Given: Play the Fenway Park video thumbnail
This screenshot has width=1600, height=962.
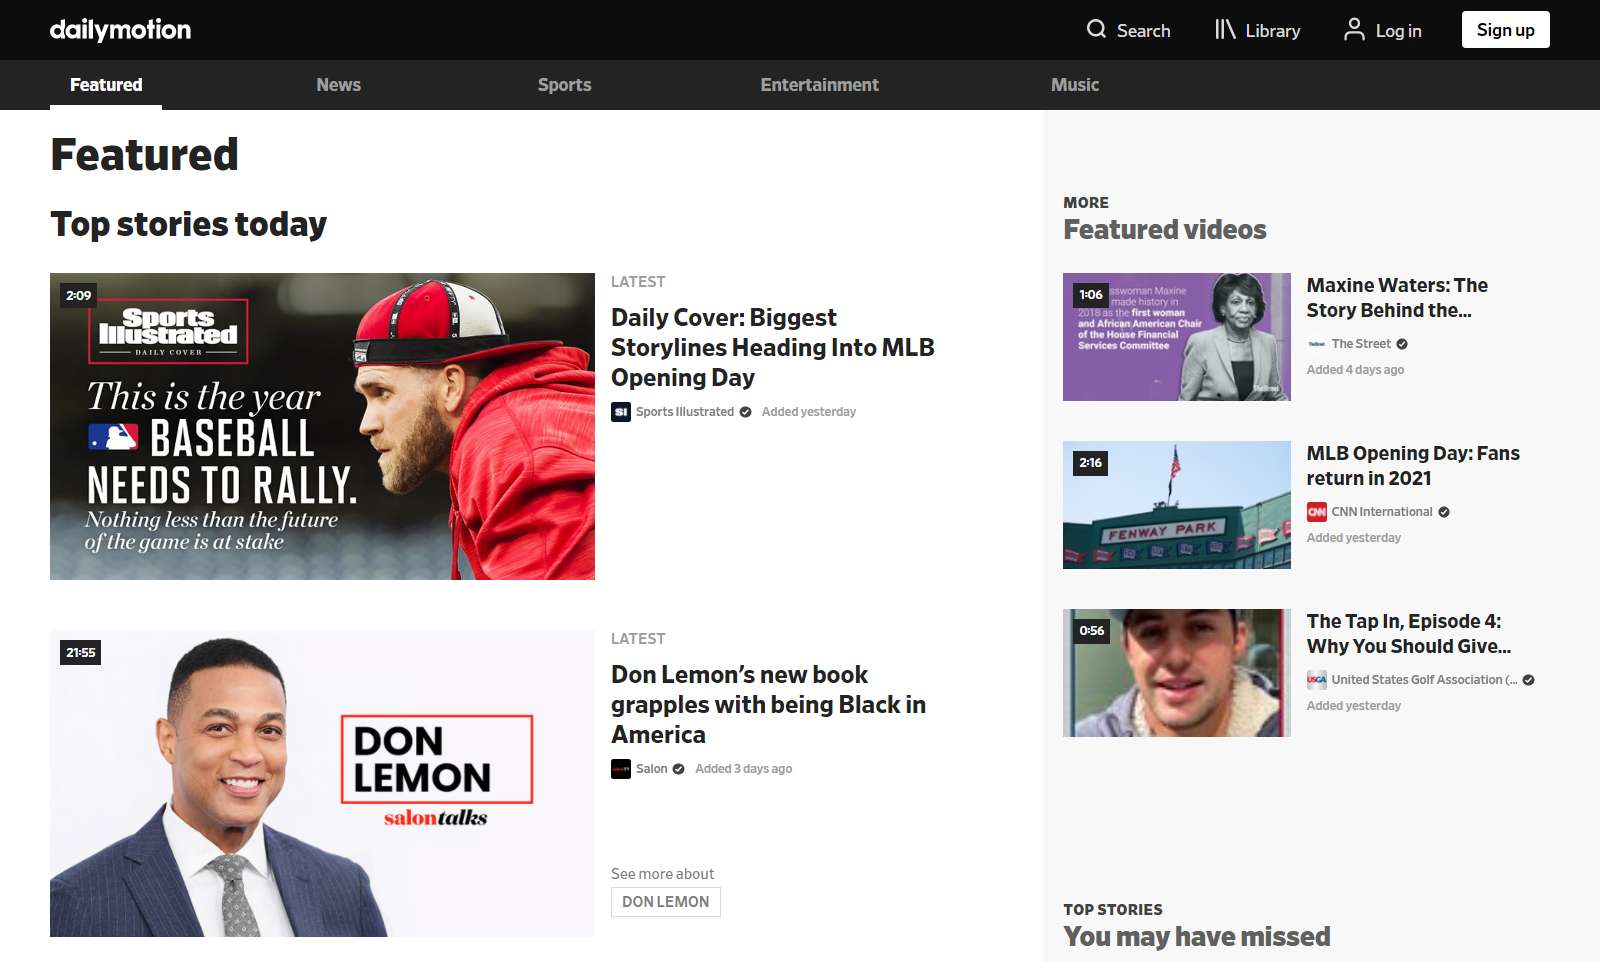Looking at the screenshot, I should pos(1177,505).
